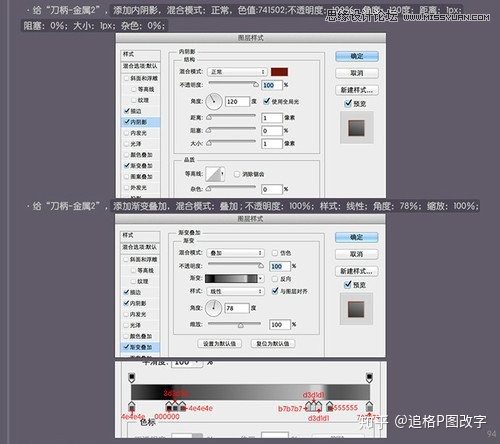The width and height of the screenshot is (500, 444).
Task: Enable 仿色 checkbox in Gradient Overlay dialog
Action: [275, 253]
